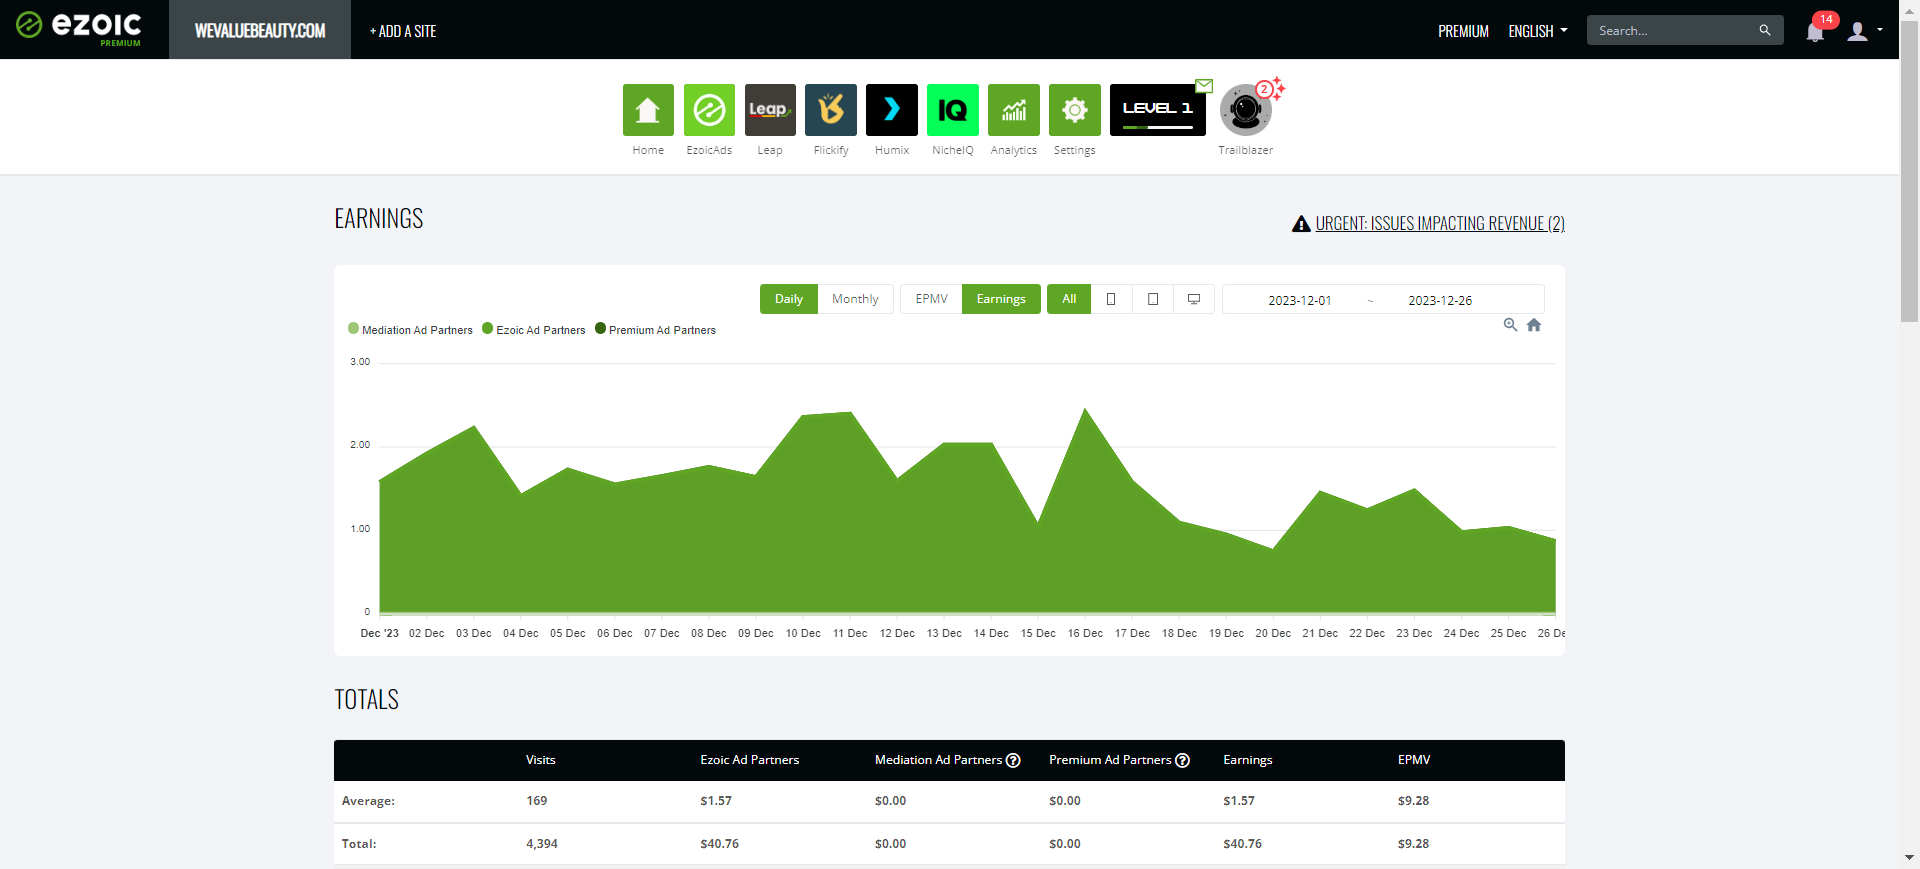The width and height of the screenshot is (1920, 869).
Task: Click the EPMV column header
Action: click(x=1414, y=760)
